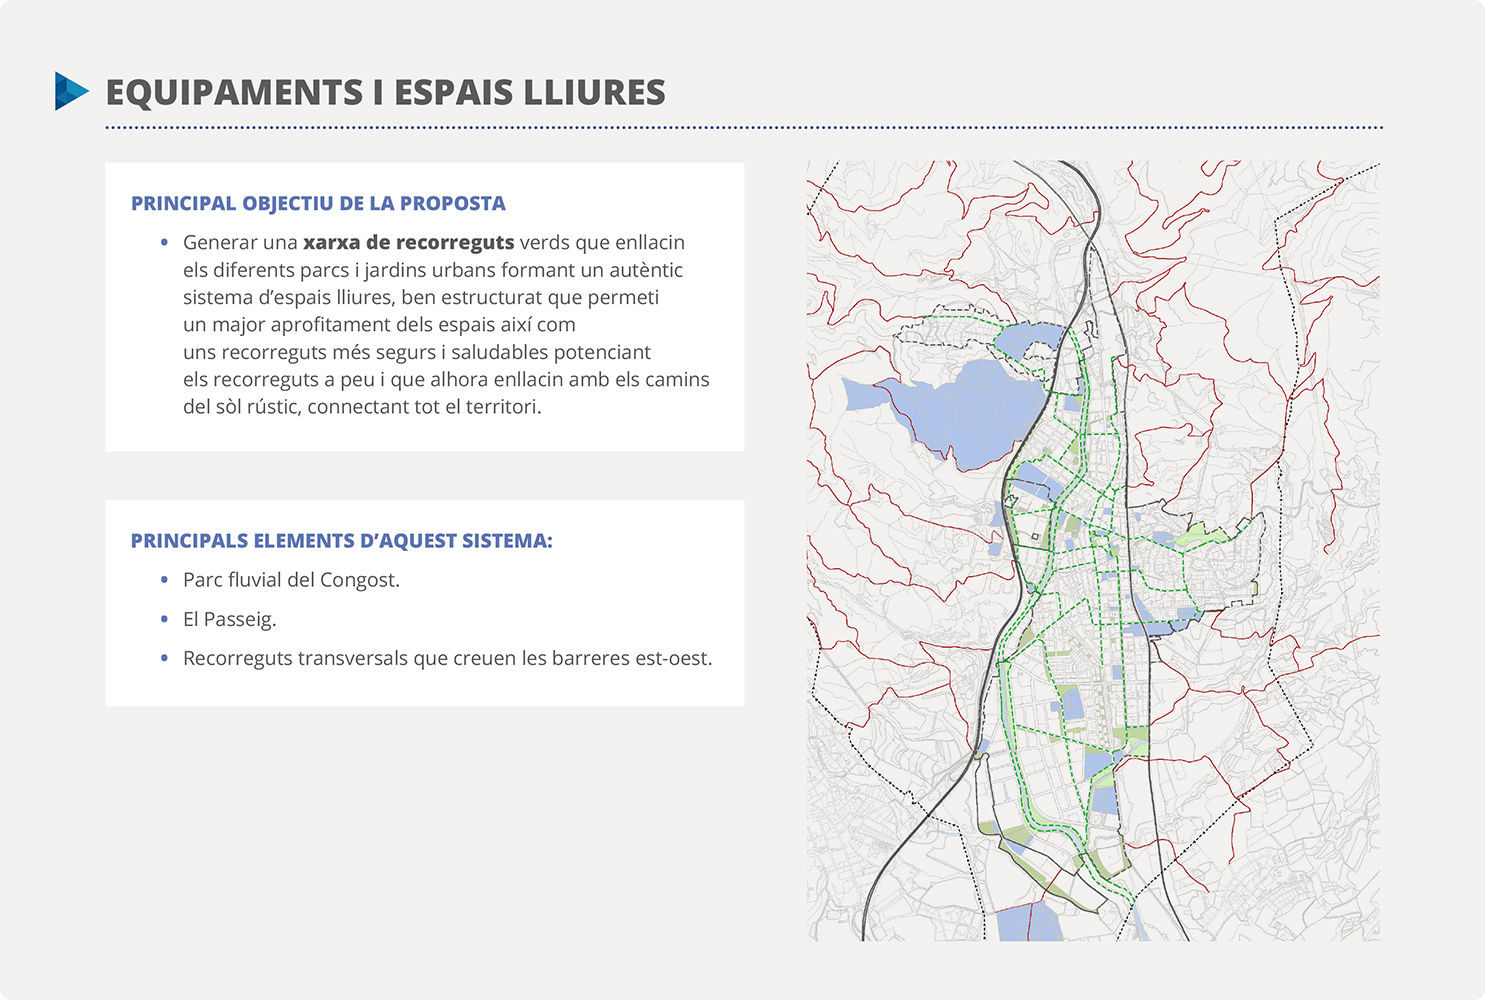The width and height of the screenshot is (1485, 1000).
Task: Select the title 'EQUIPAMENTS I ESPAIS LLIURES'
Action: tap(385, 92)
